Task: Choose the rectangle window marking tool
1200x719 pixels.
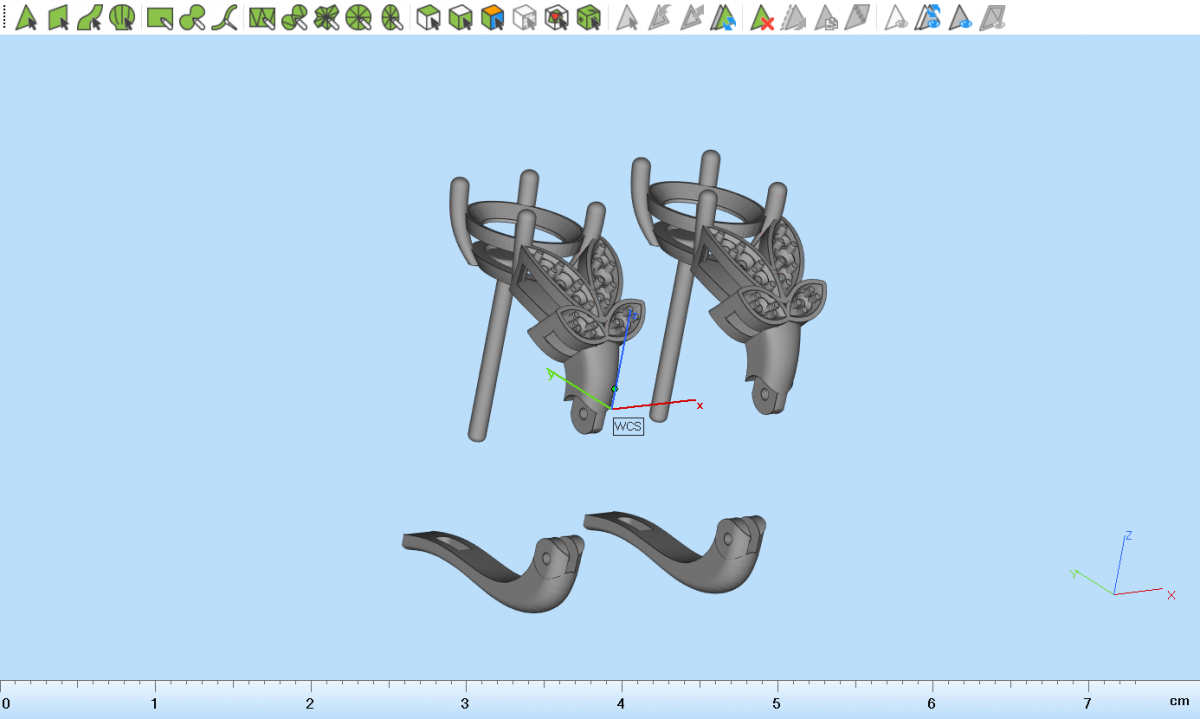Action: (x=160, y=17)
